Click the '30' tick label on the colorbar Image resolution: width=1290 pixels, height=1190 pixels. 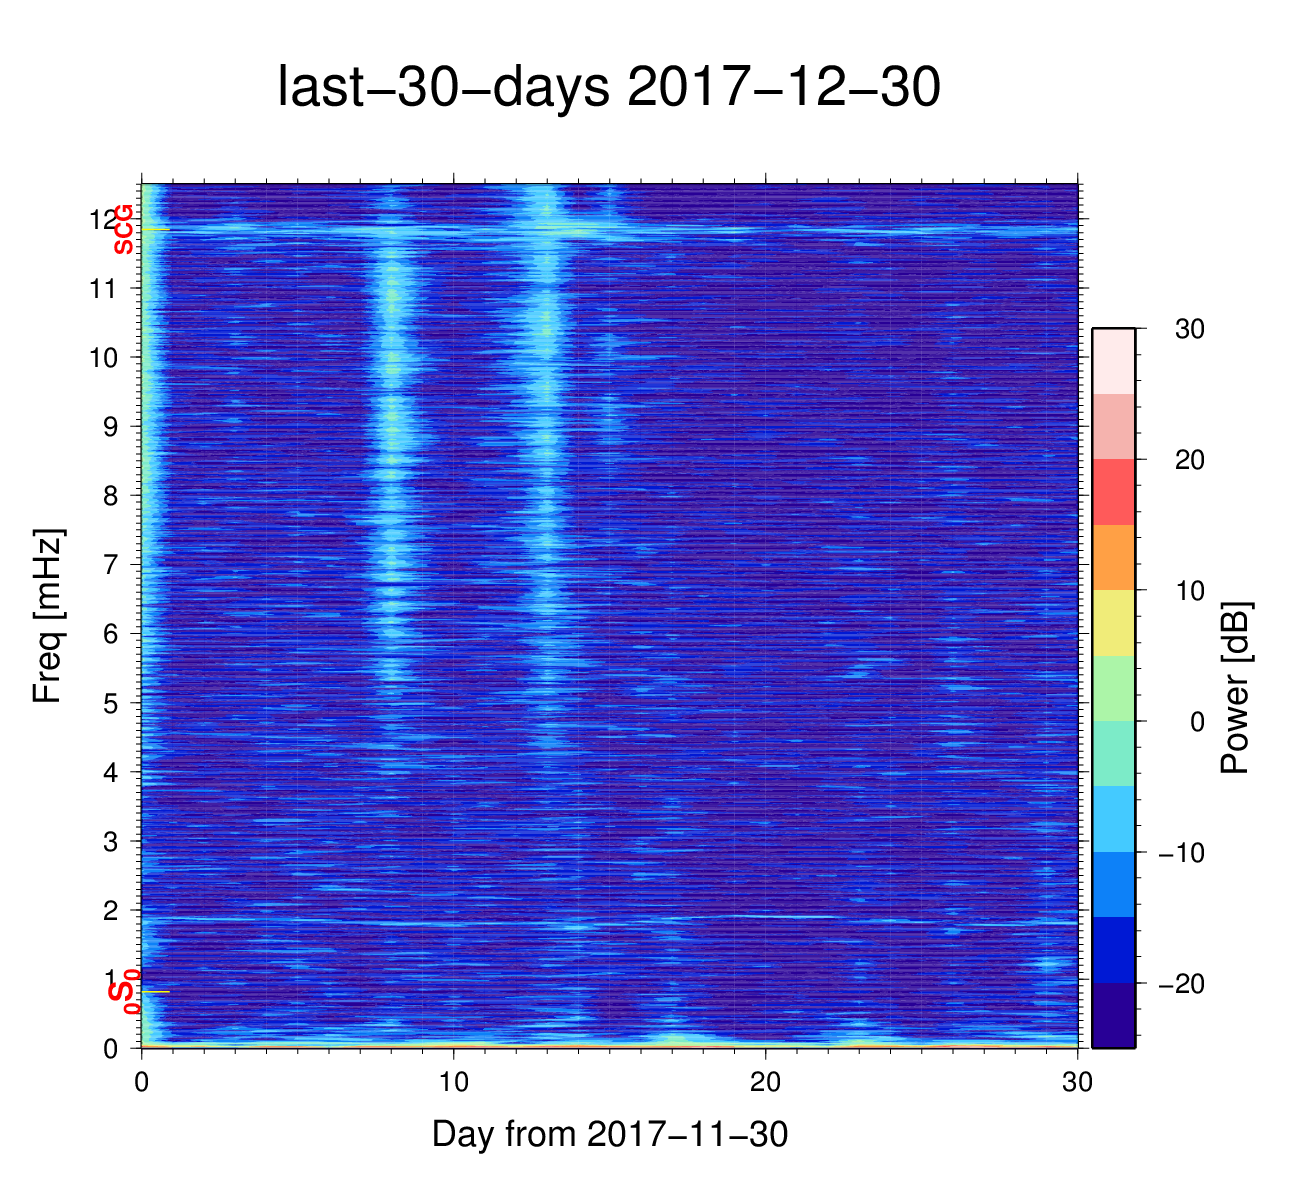[1189, 330]
